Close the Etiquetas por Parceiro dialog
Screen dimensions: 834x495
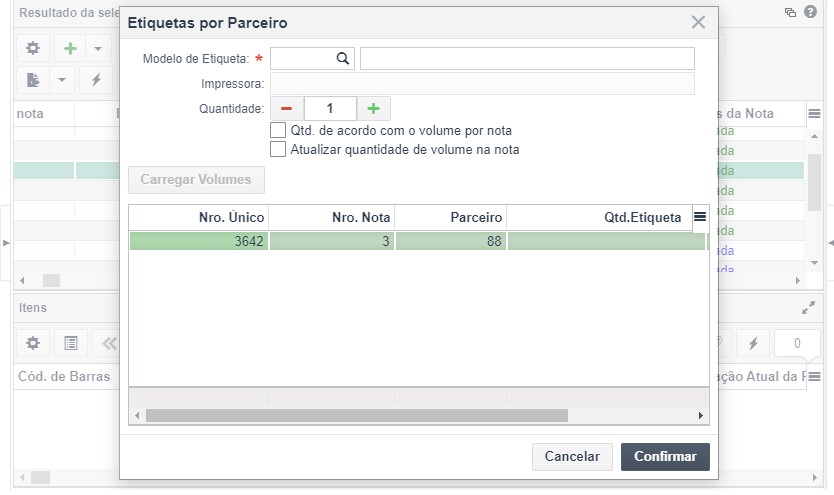click(698, 22)
